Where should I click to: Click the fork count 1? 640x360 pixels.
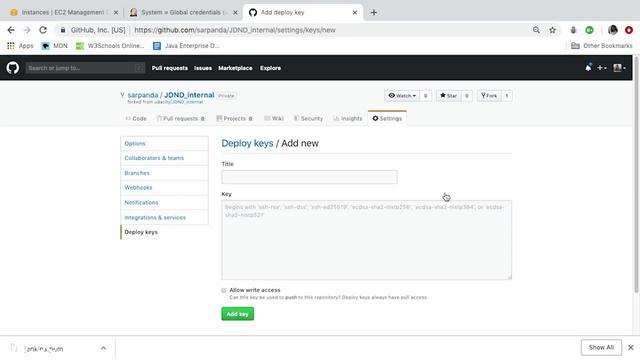507,96
